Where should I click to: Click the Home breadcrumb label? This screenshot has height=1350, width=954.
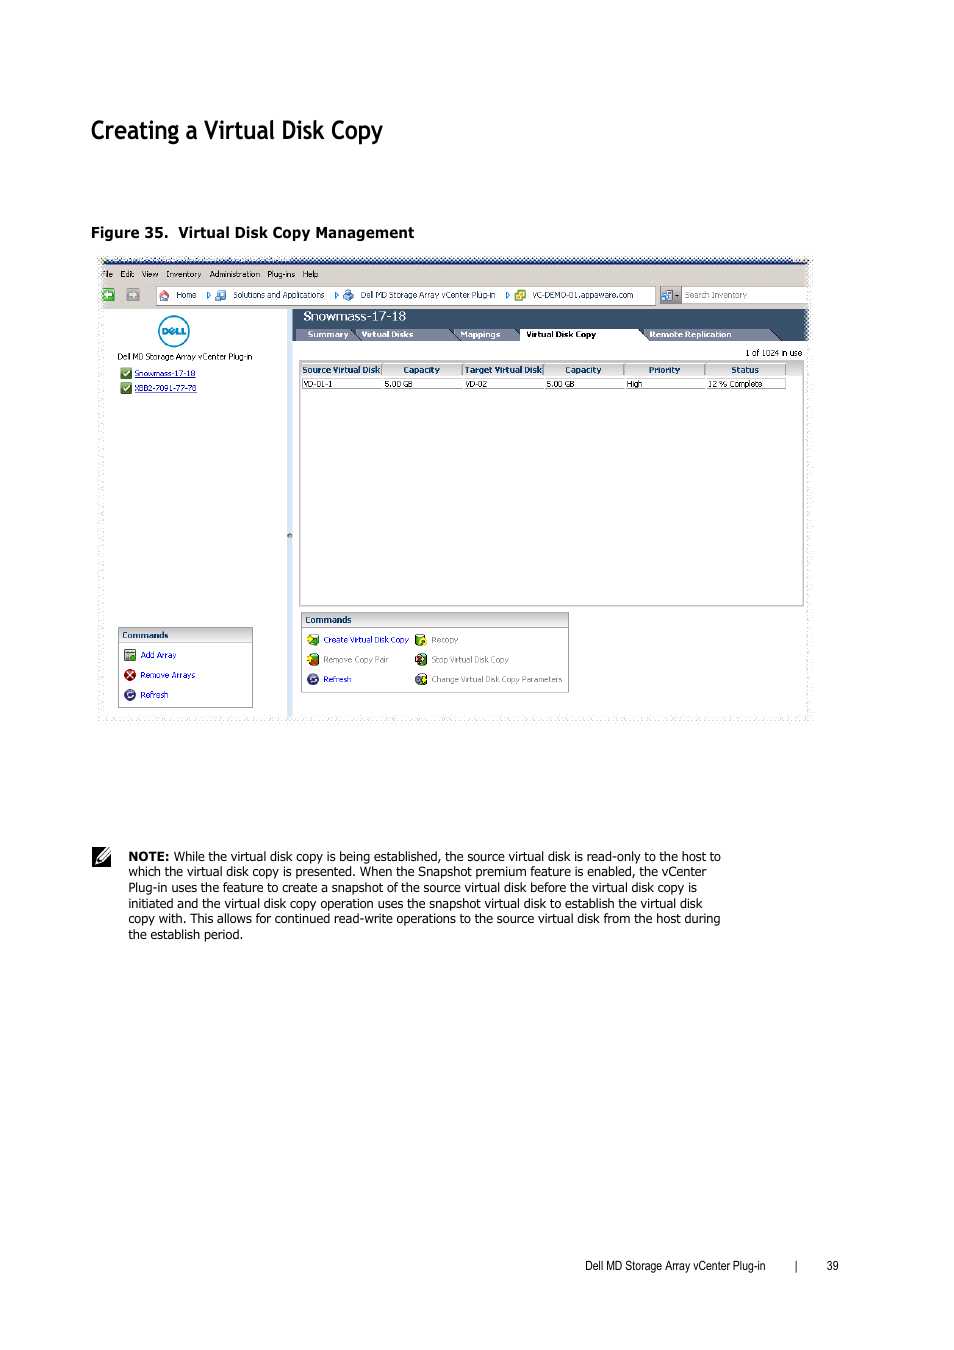(186, 295)
